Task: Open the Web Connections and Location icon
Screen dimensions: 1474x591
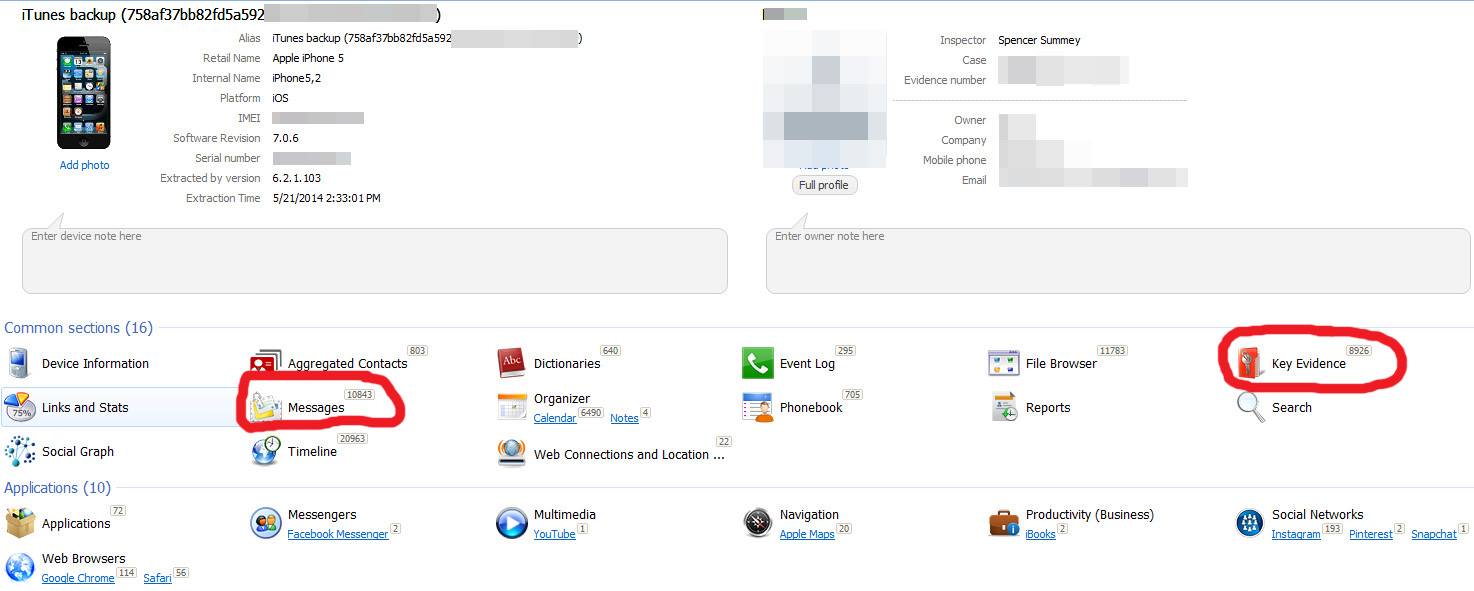Action: [511, 453]
